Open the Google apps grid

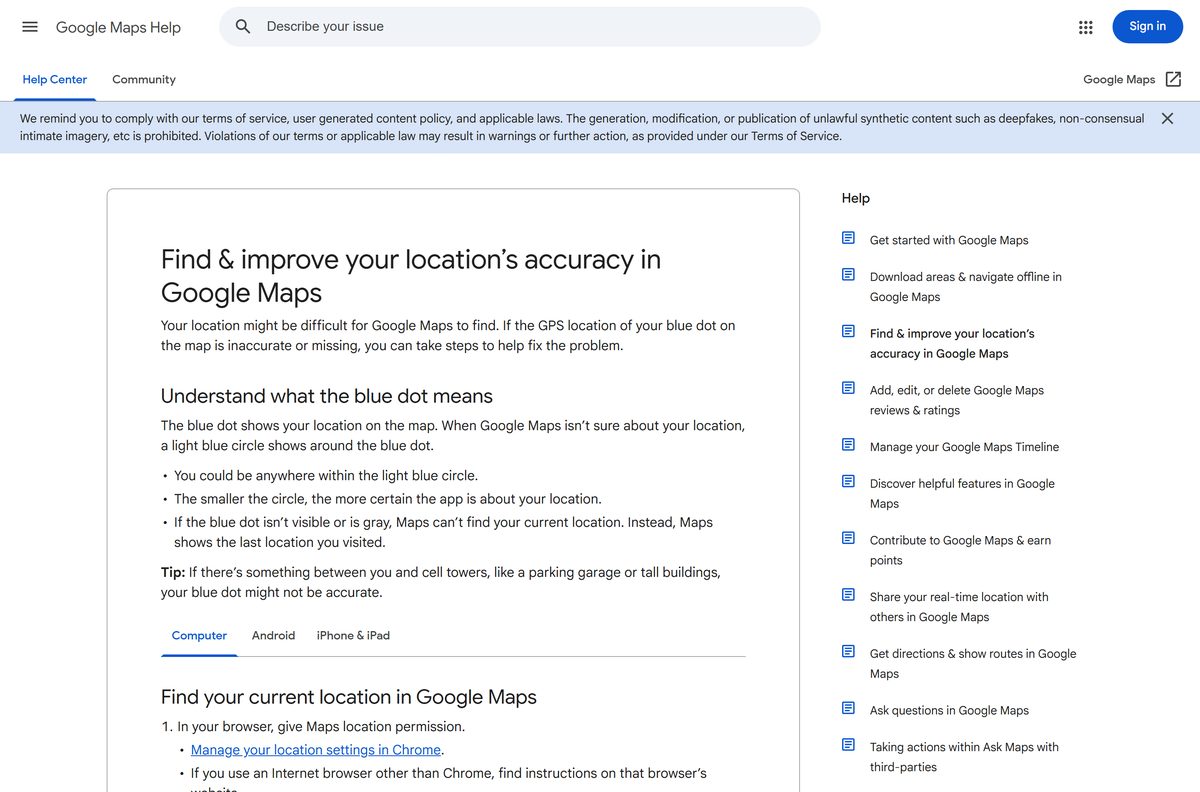[1086, 27]
